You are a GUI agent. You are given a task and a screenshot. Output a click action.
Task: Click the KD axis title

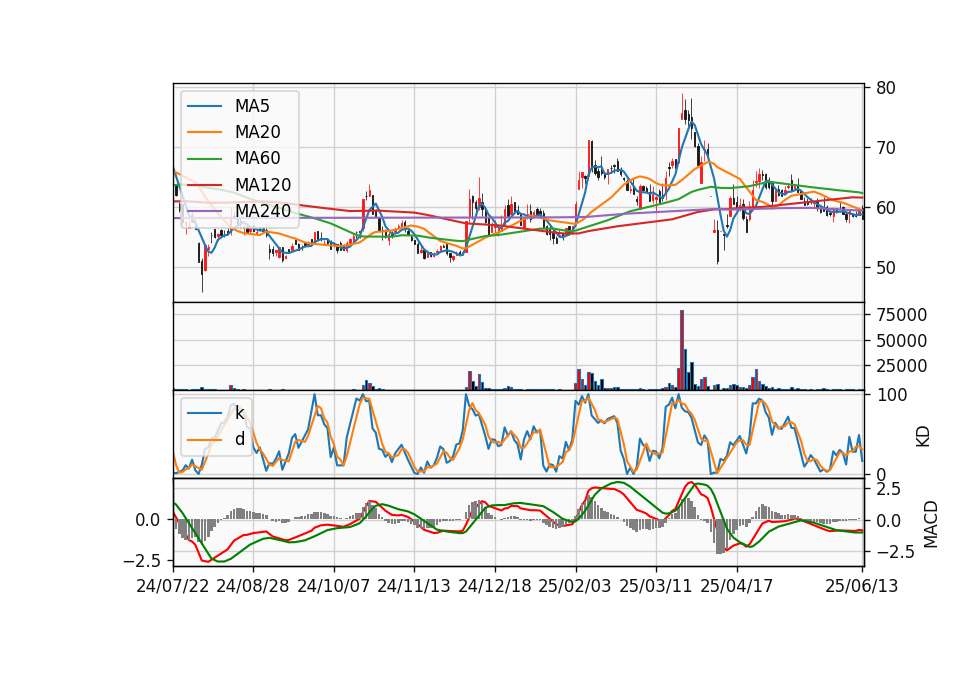pos(923,437)
